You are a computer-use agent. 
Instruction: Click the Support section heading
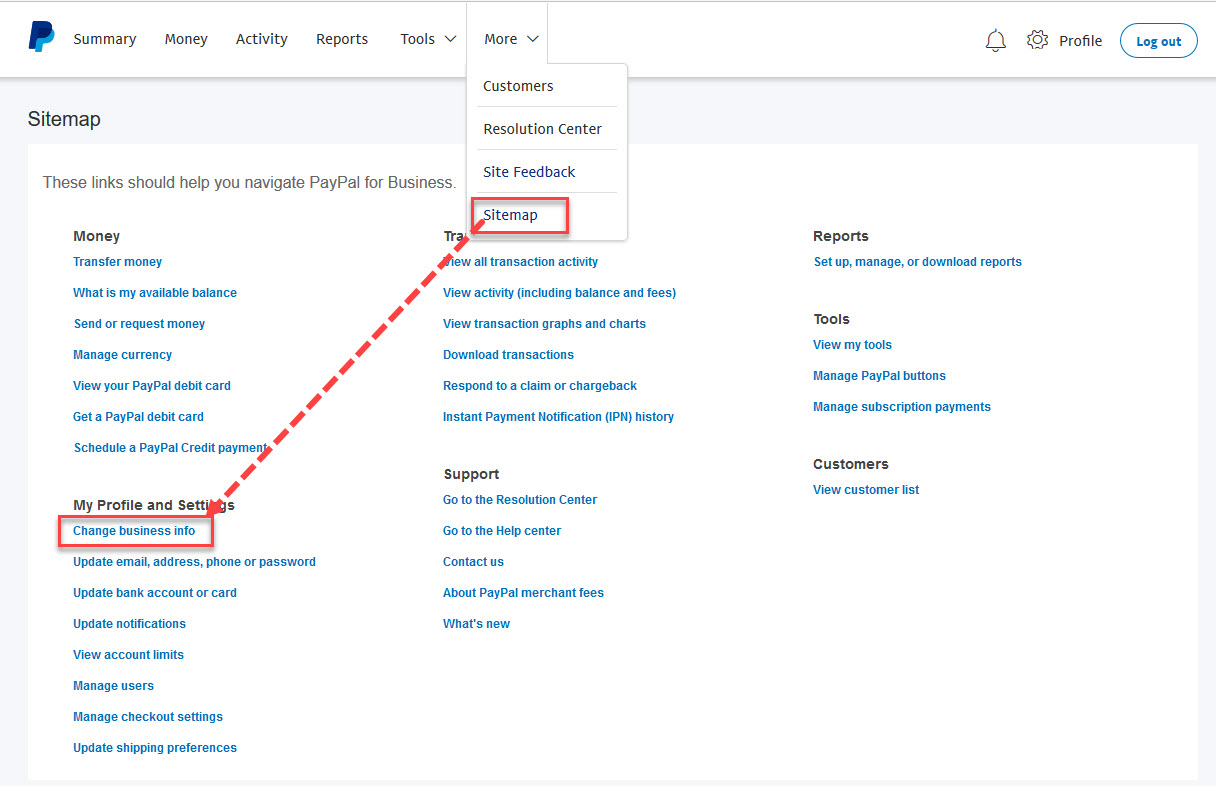[x=471, y=474]
